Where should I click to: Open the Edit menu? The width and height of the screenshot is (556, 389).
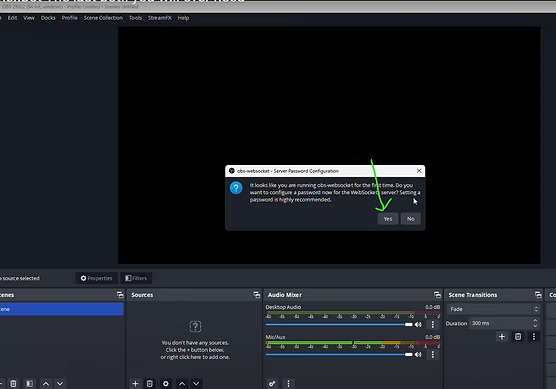coord(12,18)
